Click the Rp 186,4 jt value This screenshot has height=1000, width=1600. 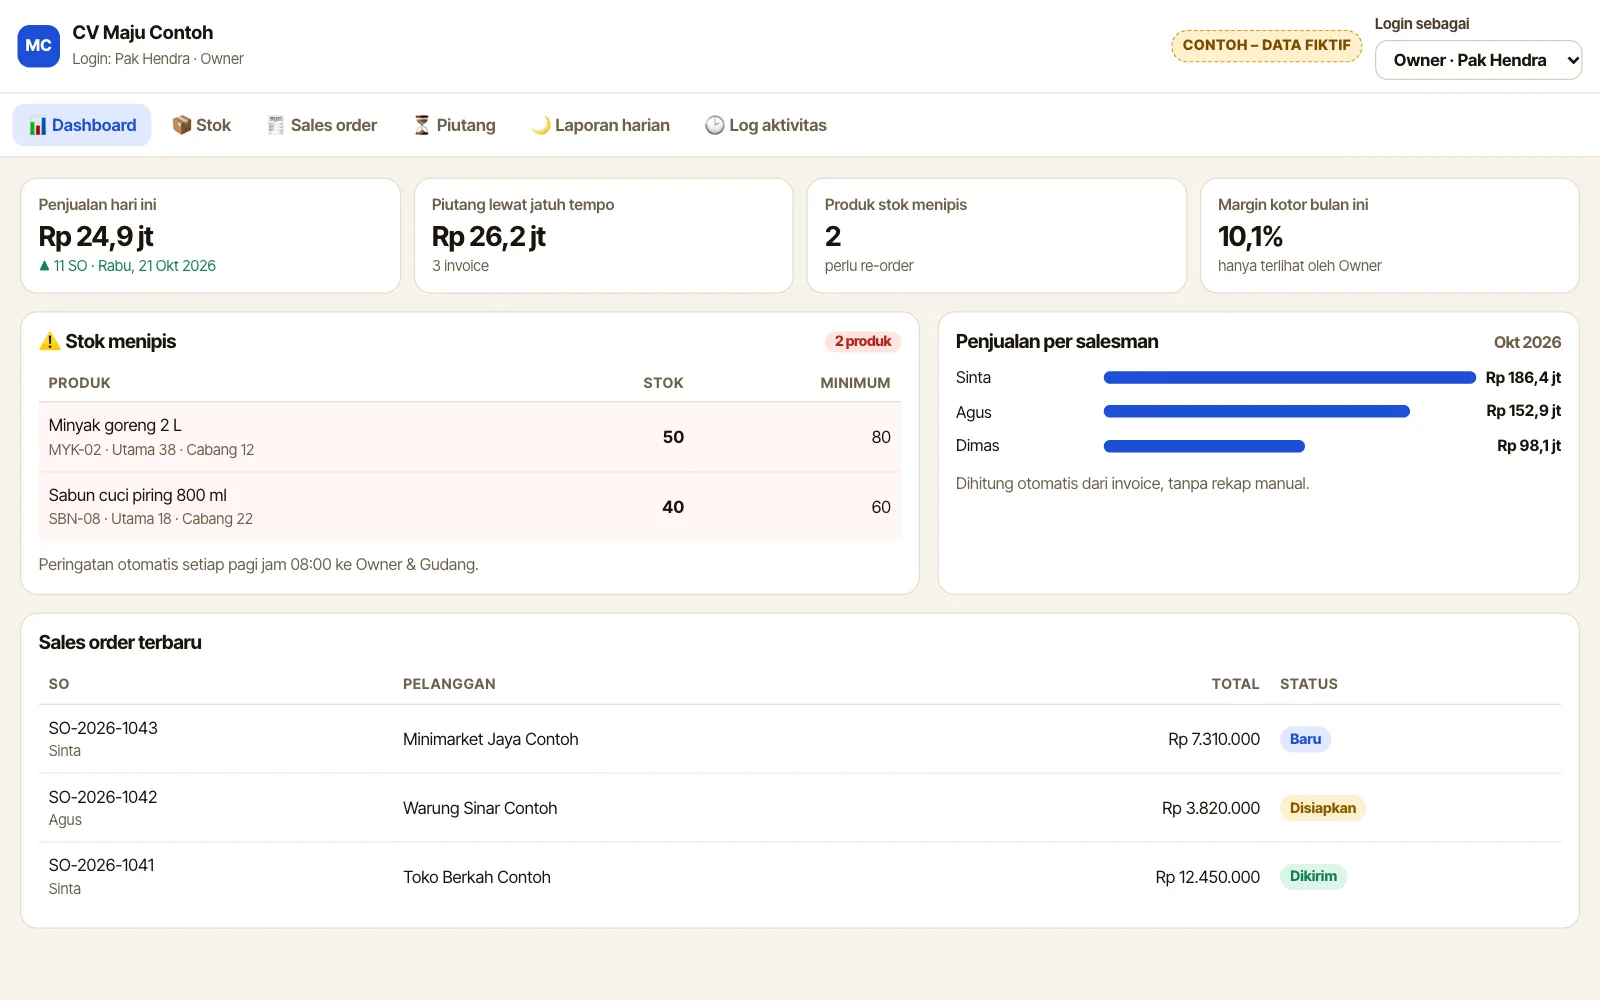[1523, 378]
